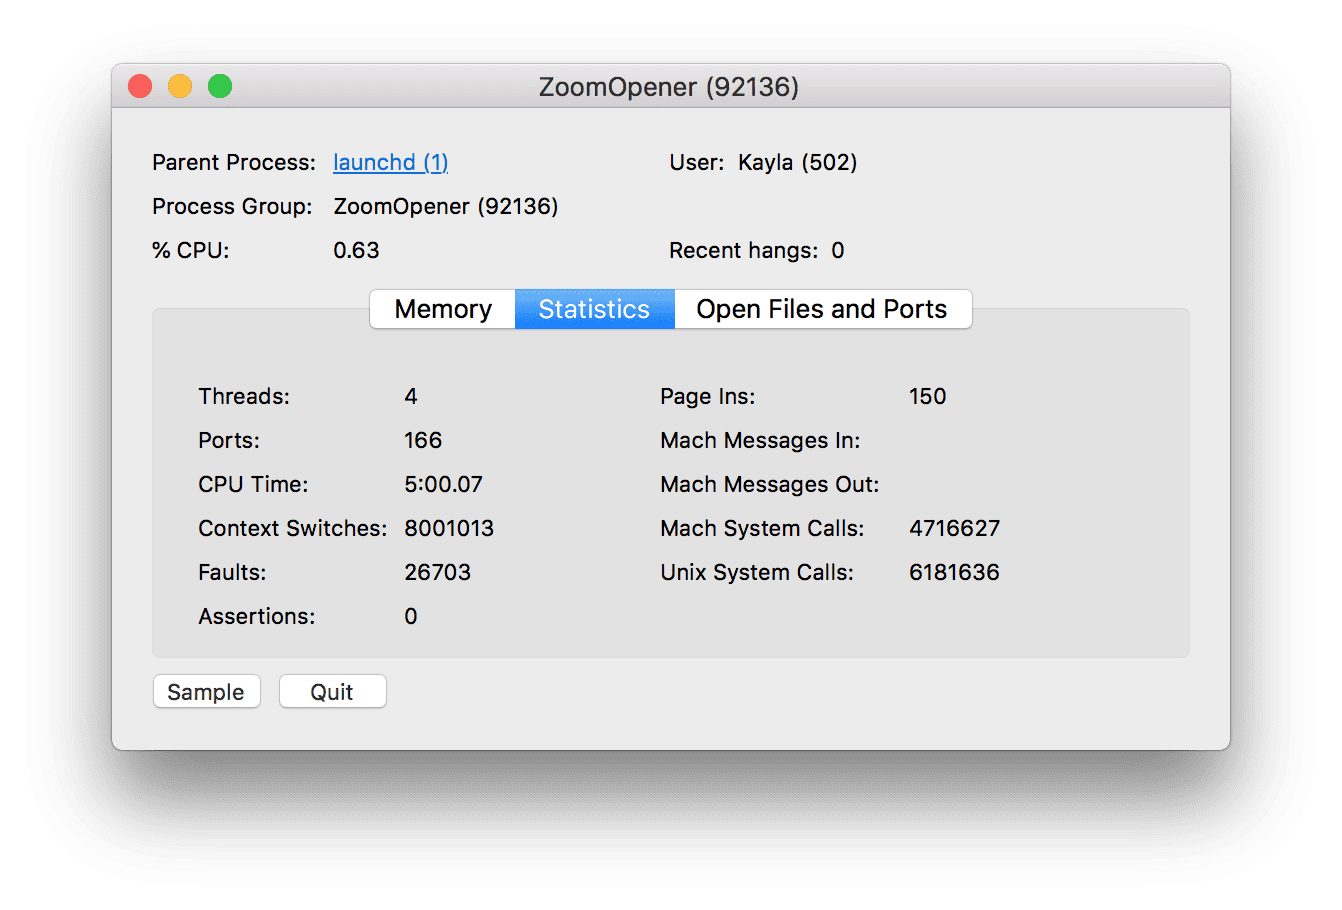Click the launchd (1) parent process link
The width and height of the screenshot is (1342, 910).
pos(390,162)
